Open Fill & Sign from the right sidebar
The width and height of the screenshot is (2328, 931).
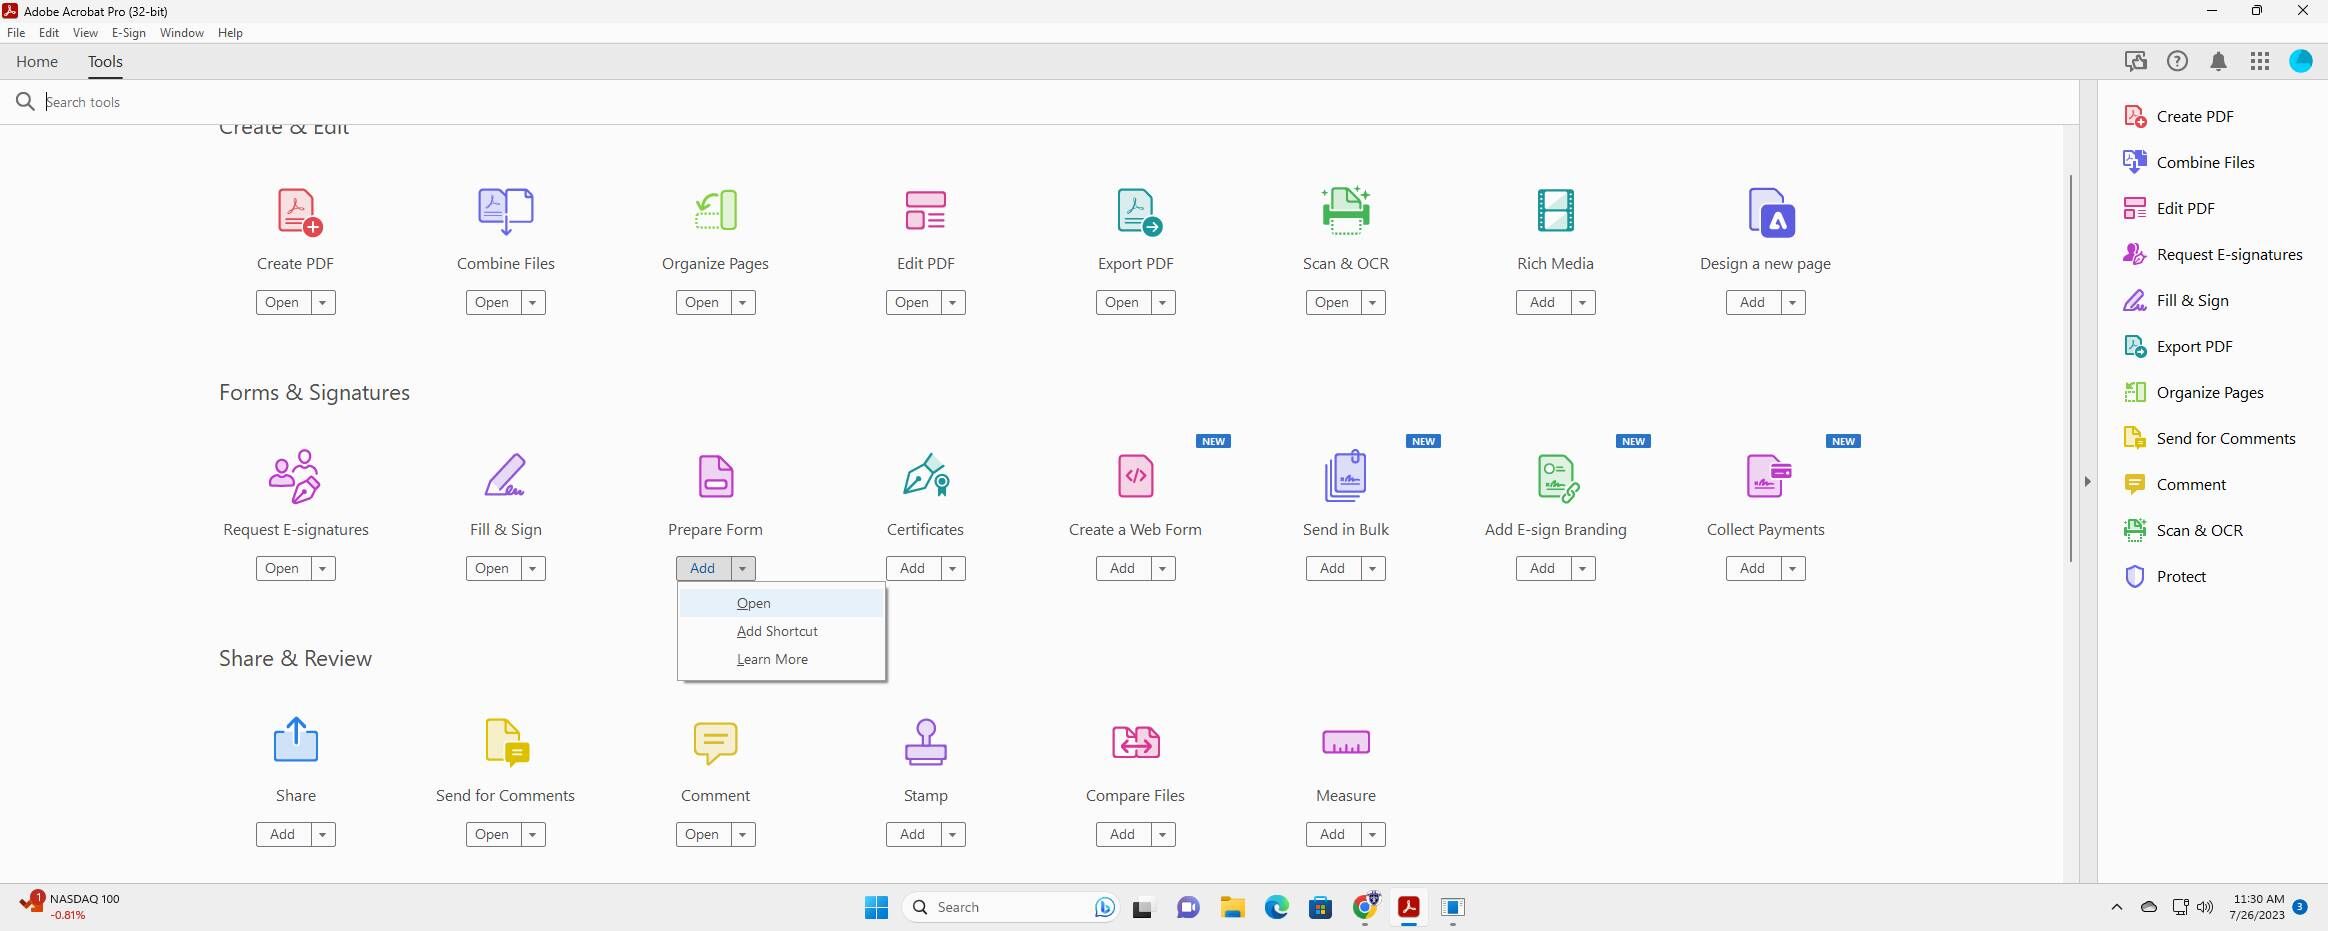(x=2176, y=300)
